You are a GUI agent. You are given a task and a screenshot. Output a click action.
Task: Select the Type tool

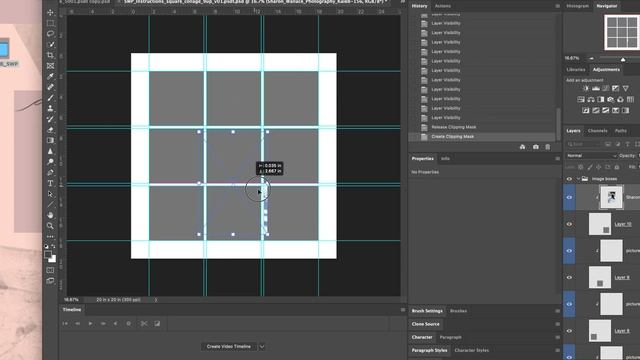50,183
